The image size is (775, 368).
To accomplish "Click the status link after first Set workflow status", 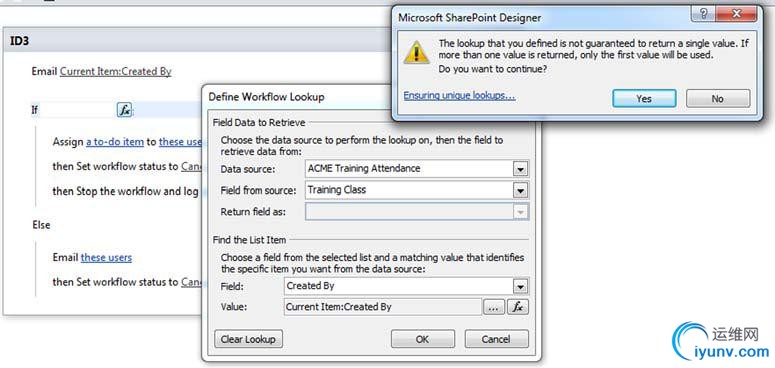I will [192, 166].
